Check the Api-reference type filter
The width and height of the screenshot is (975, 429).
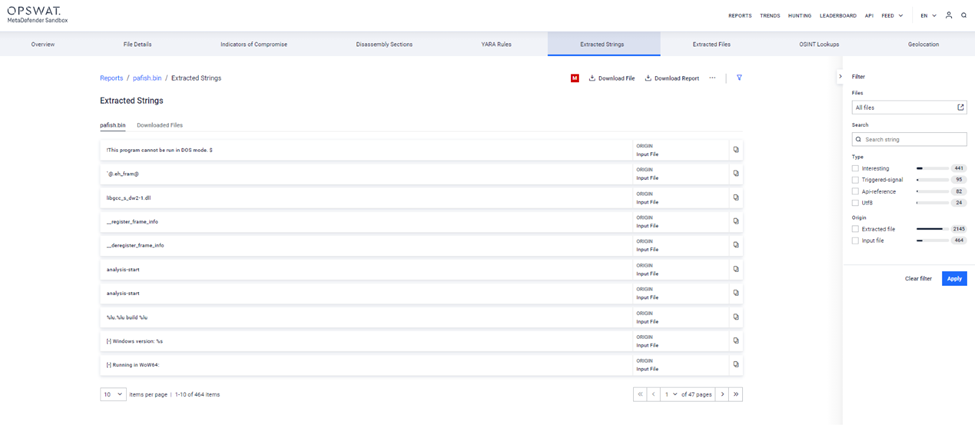coord(856,191)
